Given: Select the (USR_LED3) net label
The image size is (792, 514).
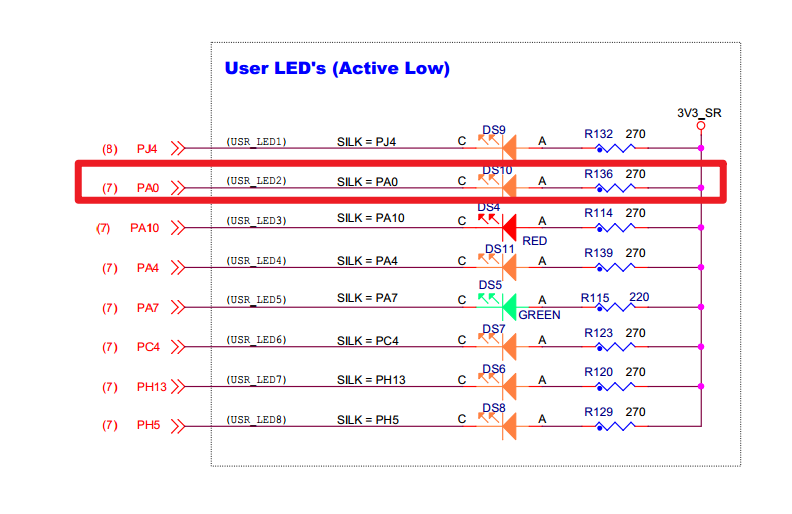Looking at the screenshot, I should coord(256,221).
